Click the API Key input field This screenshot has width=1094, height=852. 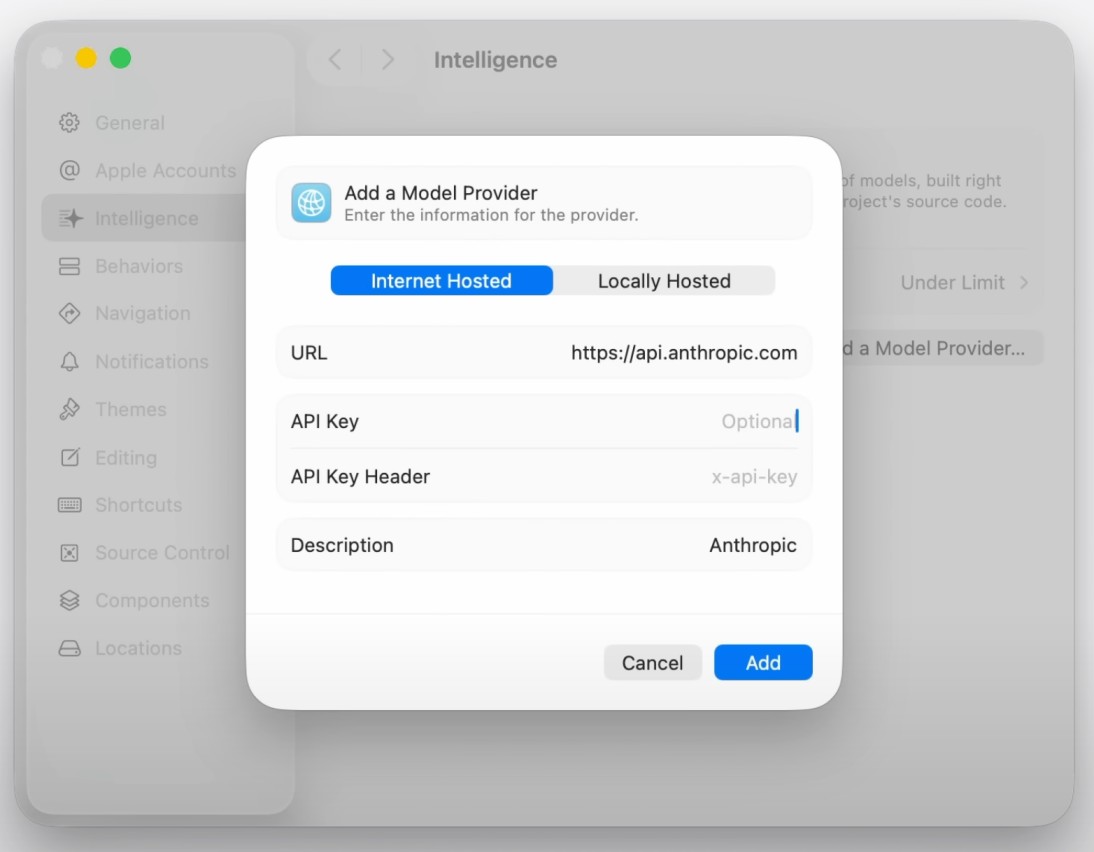544,421
